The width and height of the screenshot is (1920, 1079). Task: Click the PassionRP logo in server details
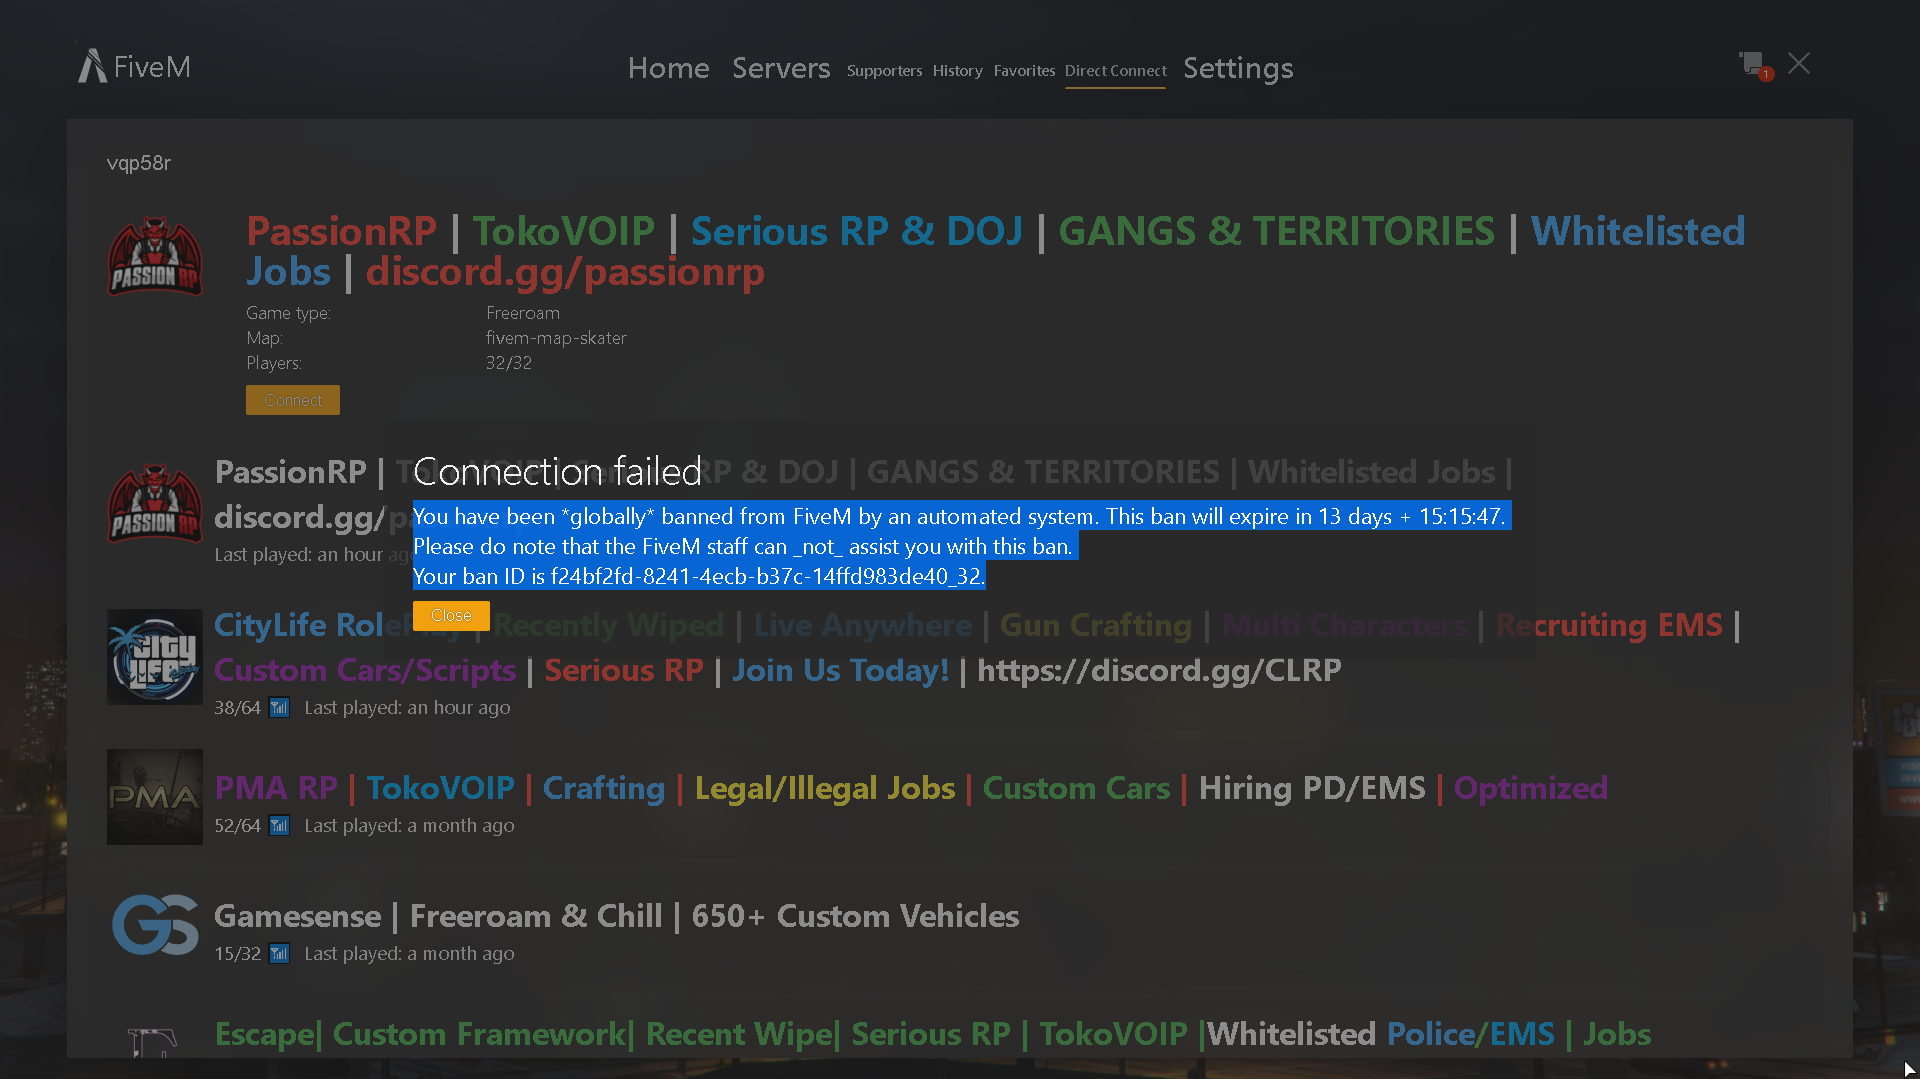tap(155, 257)
